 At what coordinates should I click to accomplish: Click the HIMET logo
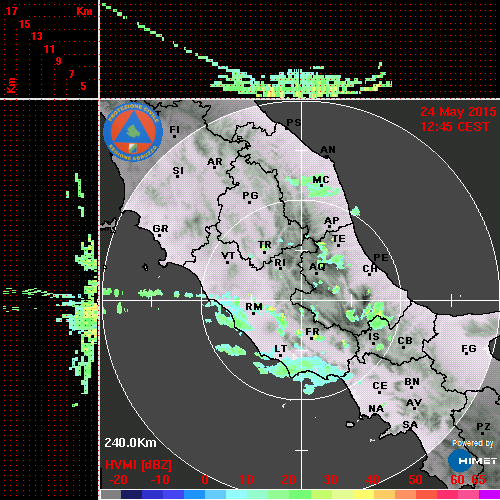[472, 461]
